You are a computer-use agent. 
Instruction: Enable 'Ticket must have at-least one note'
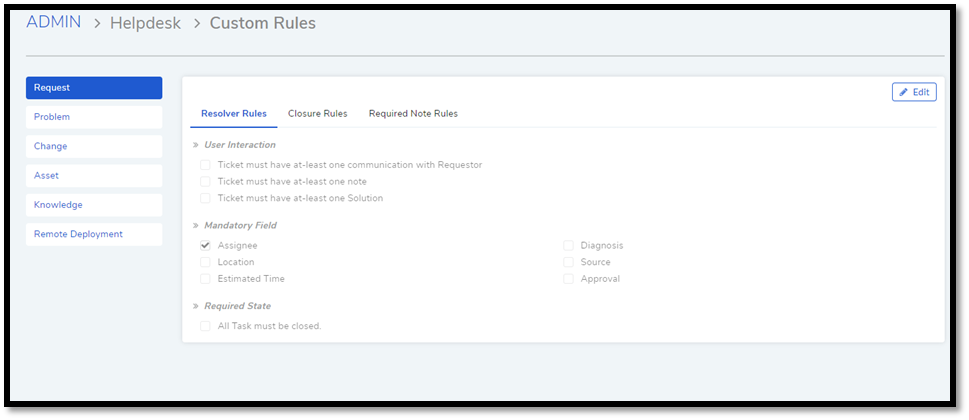205,182
